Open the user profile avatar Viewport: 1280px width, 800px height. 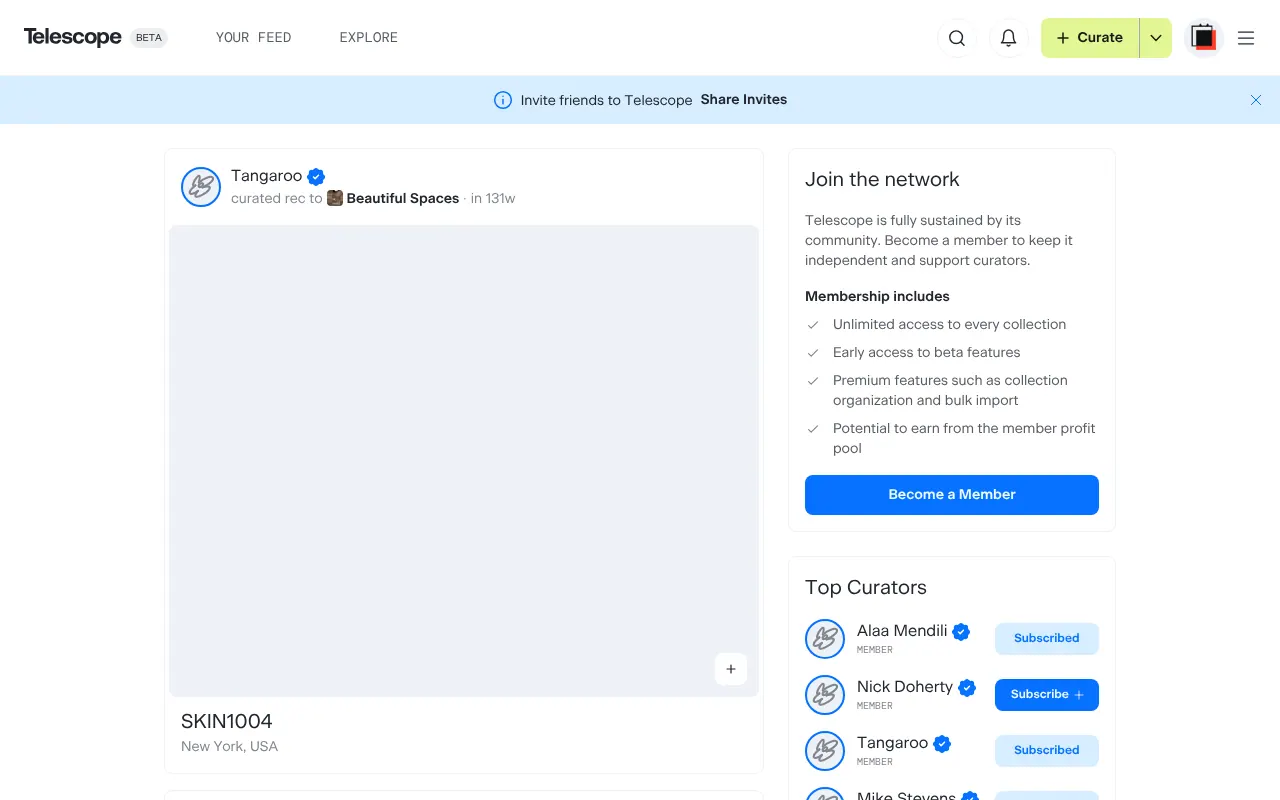[x=1204, y=38]
